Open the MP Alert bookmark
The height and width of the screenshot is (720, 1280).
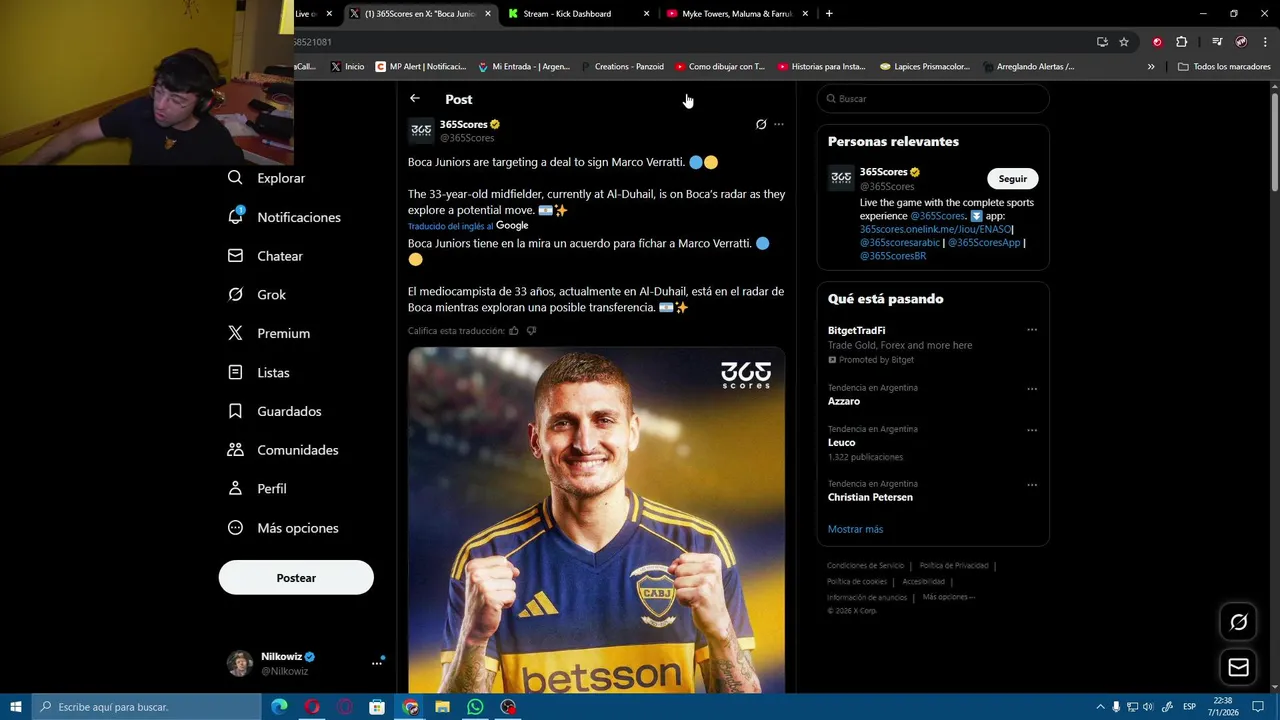421,67
